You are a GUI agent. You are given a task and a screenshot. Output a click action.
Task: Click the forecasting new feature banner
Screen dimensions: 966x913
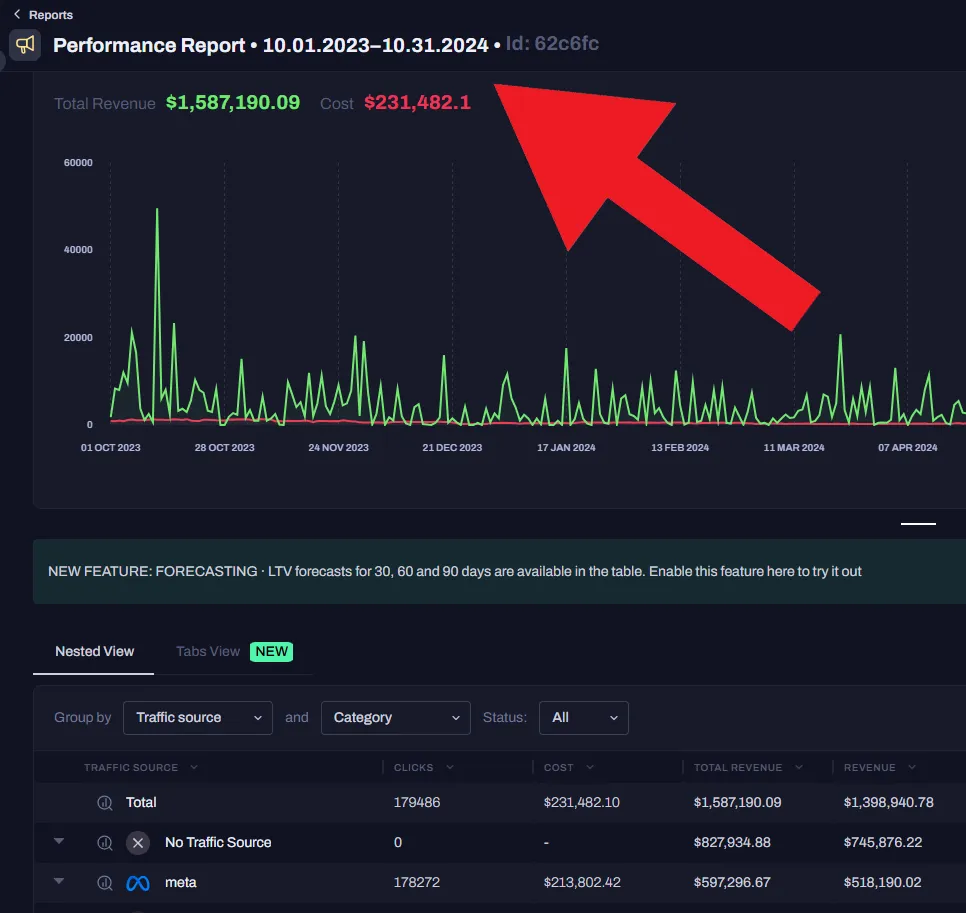499,572
